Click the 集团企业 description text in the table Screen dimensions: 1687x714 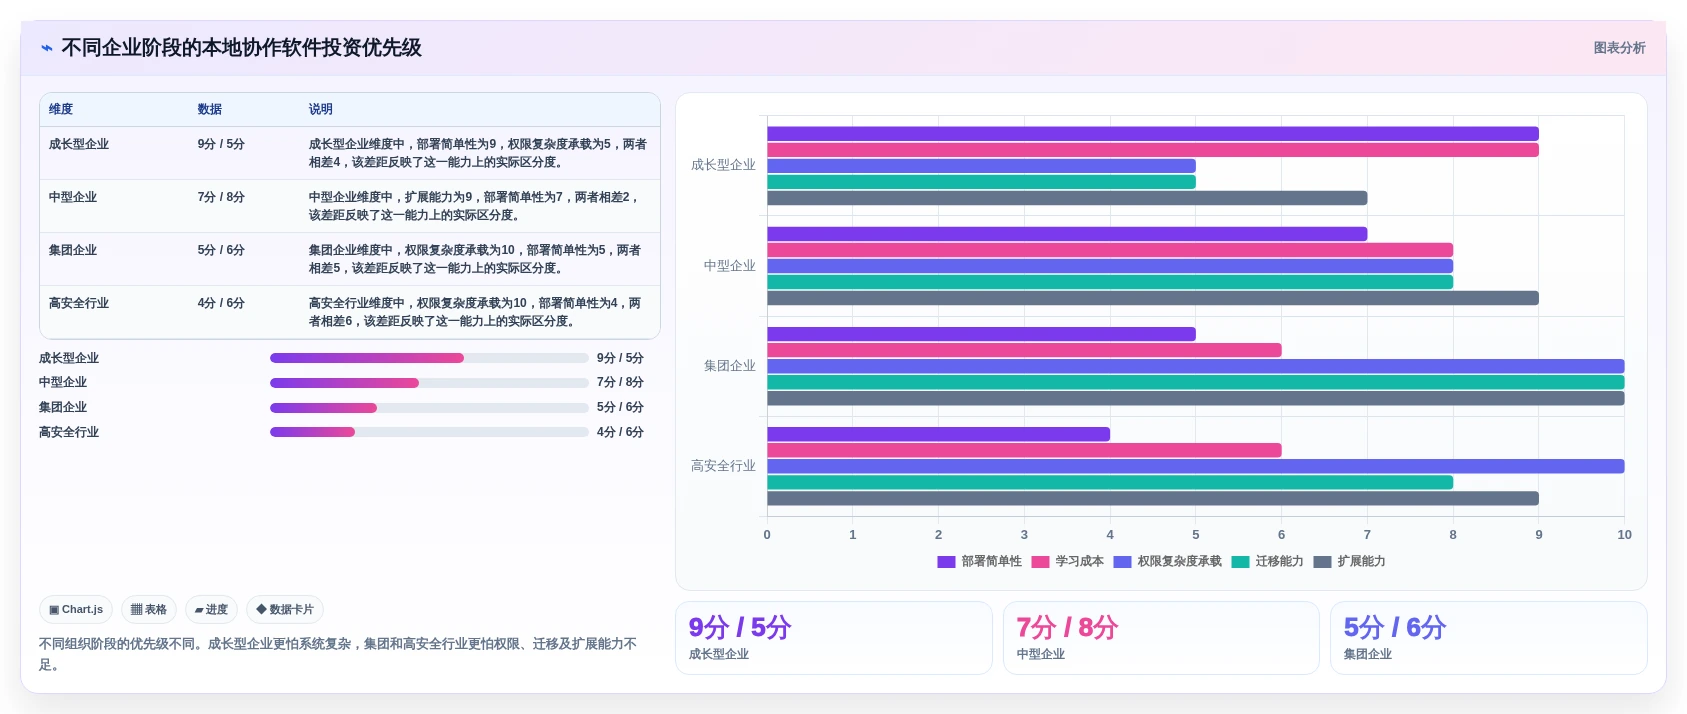pos(476,259)
